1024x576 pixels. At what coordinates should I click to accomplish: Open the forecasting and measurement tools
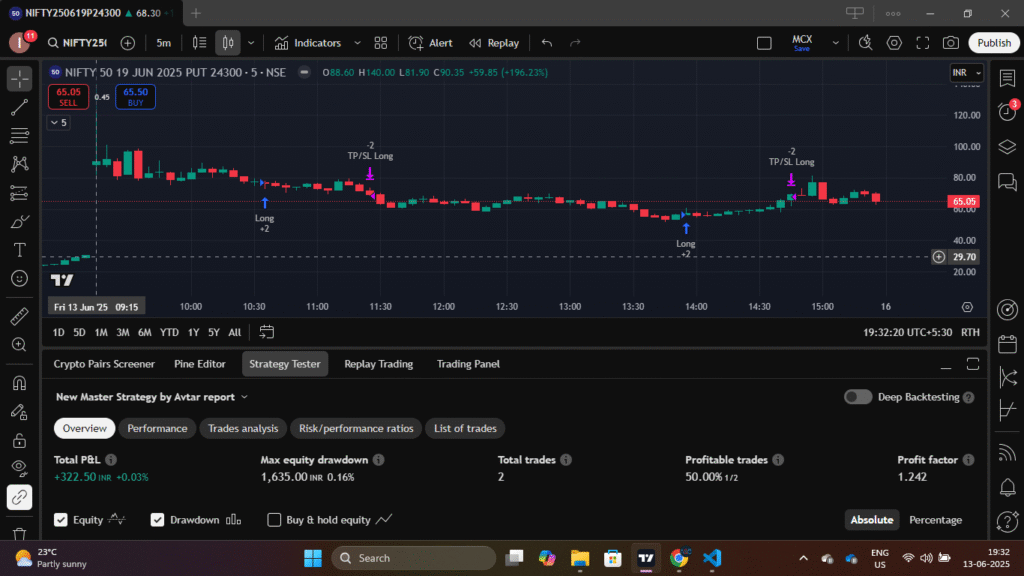tap(20, 193)
